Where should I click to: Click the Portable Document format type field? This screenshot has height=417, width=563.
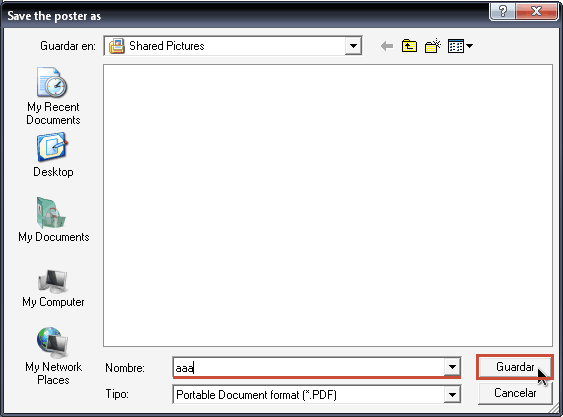pos(308,395)
